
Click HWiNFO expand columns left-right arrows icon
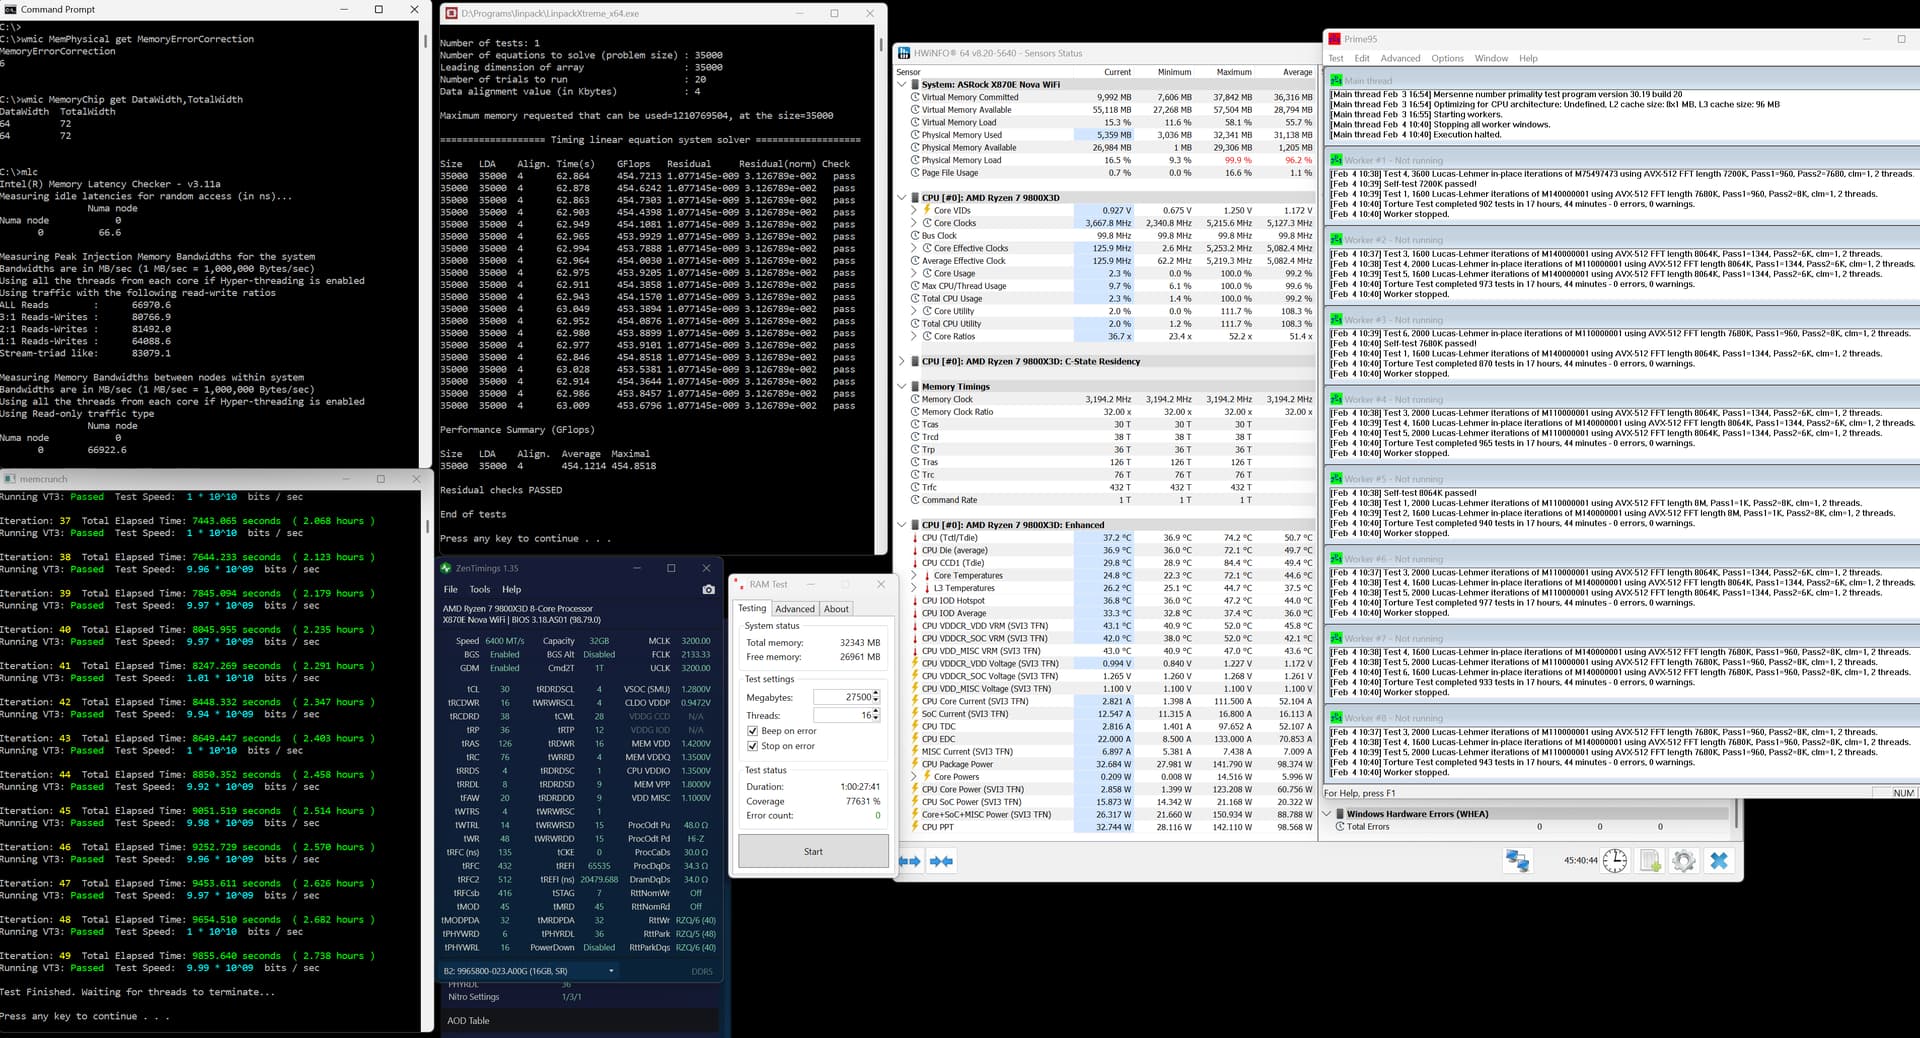[x=910, y=861]
